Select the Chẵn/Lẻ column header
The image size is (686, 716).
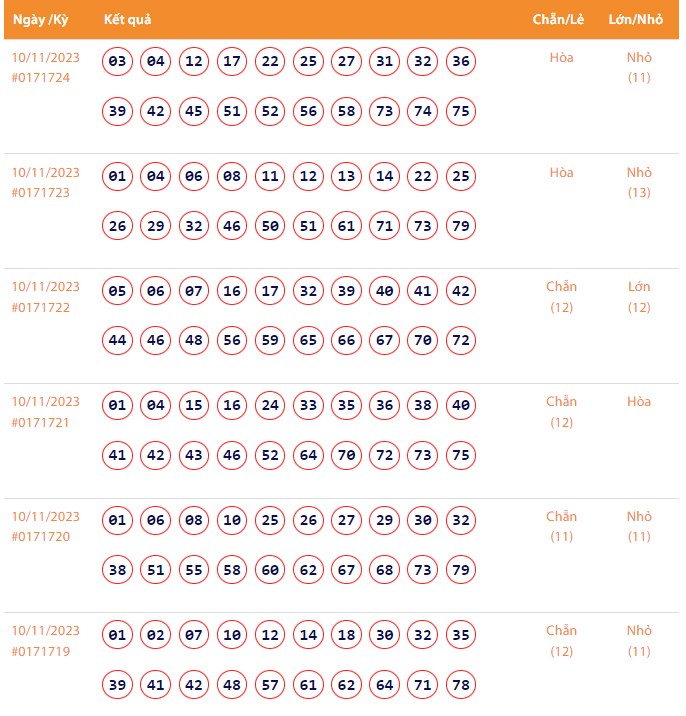click(x=558, y=20)
